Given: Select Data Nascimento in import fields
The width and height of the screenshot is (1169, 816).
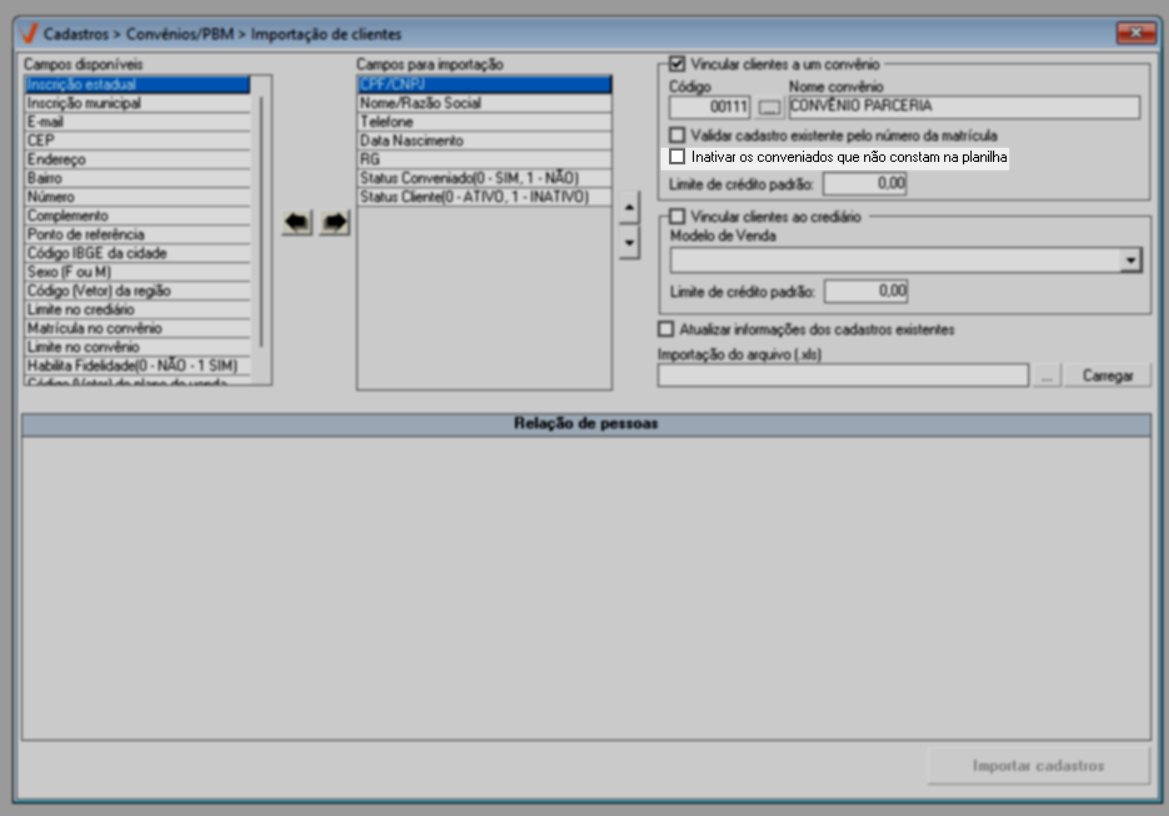Looking at the screenshot, I should [485, 140].
